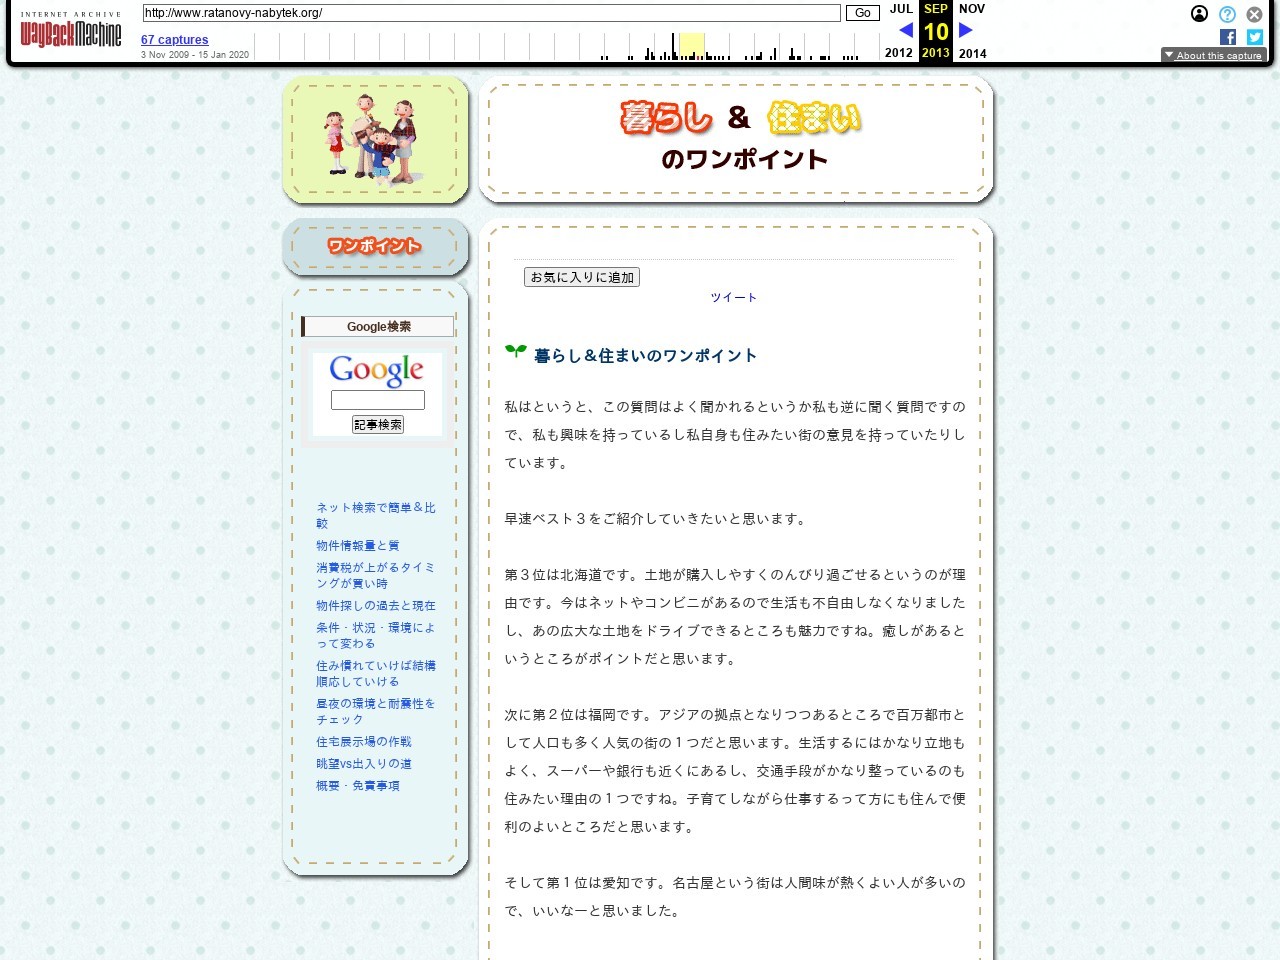The image size is (1280, 960).
Task: Click the ツイート link
Action: click(734, 296)
